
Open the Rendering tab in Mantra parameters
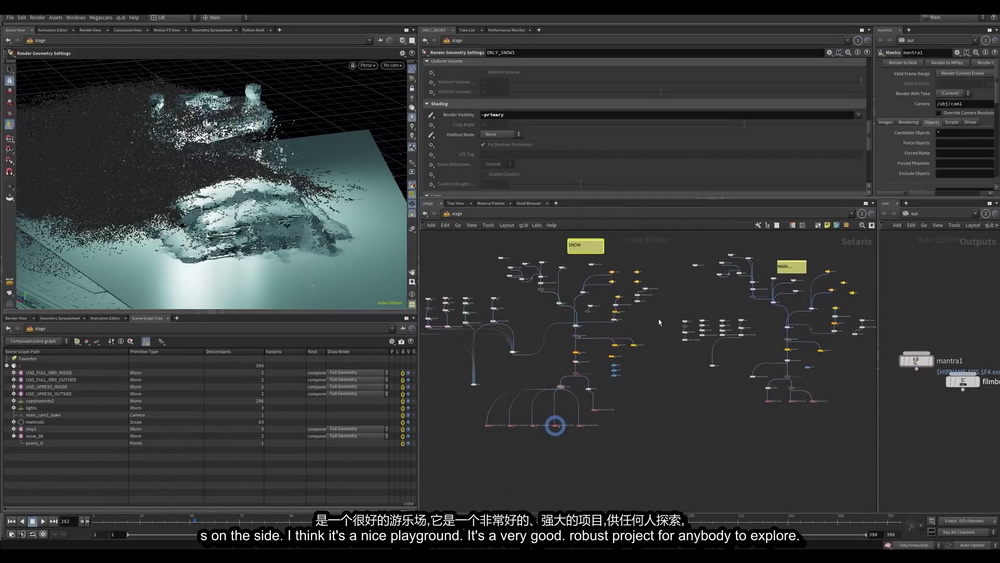coord(908,122)
